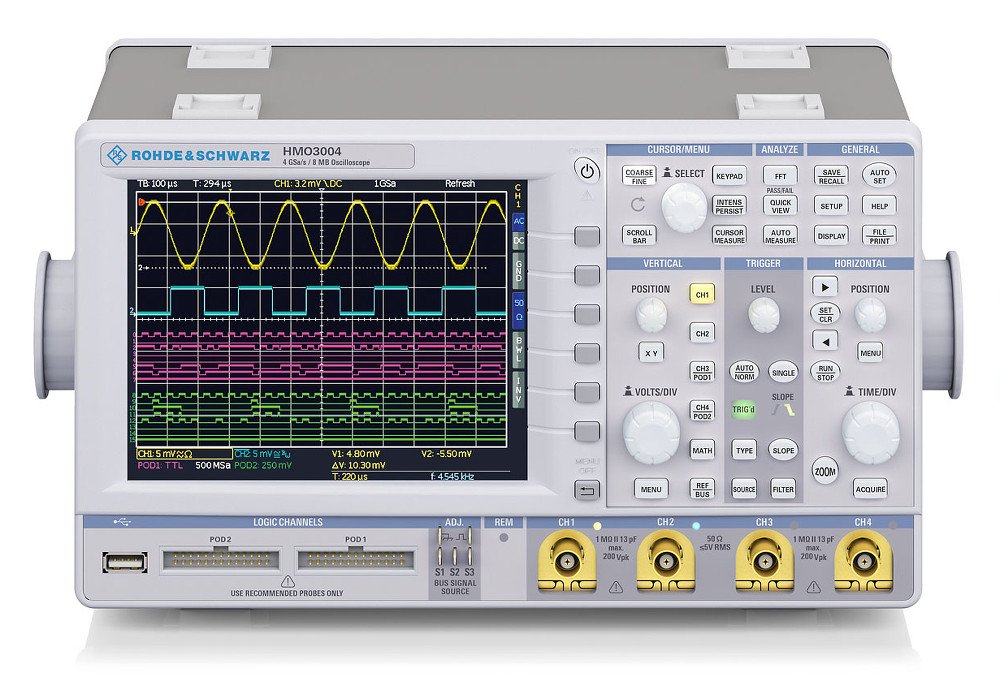Tap the front USB port
Image resolution: width=1000 pixels, height=690 pixels.
click(x=124, y=562)
